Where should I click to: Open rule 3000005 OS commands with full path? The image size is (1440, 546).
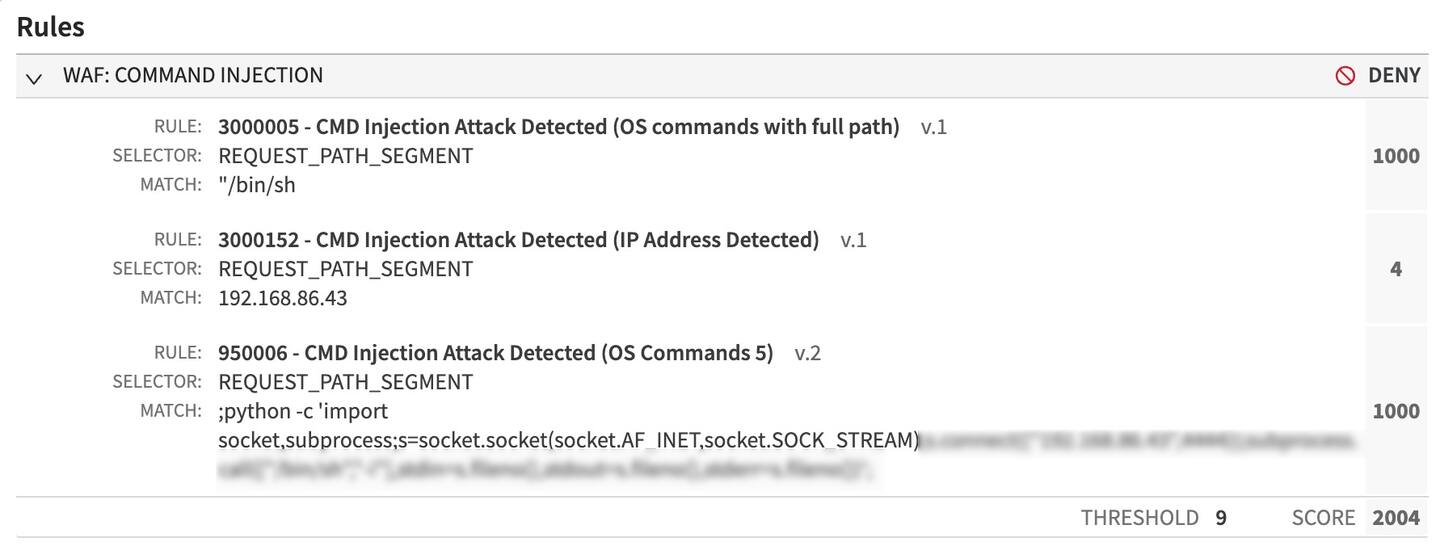558,127
